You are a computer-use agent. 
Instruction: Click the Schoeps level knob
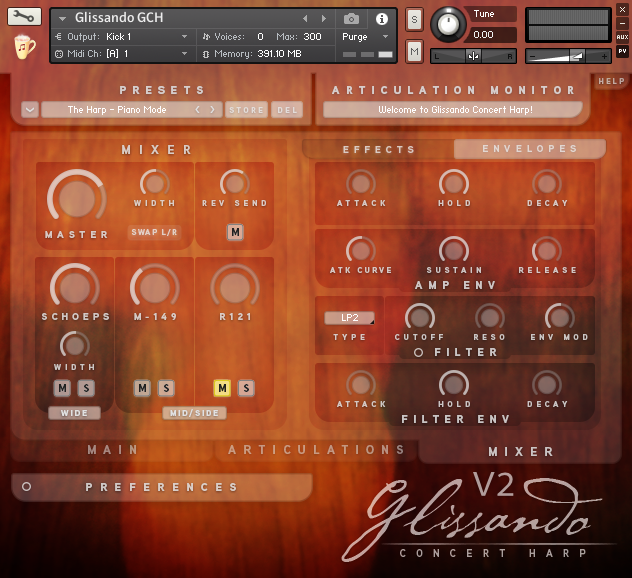click(x=75, y=287)
